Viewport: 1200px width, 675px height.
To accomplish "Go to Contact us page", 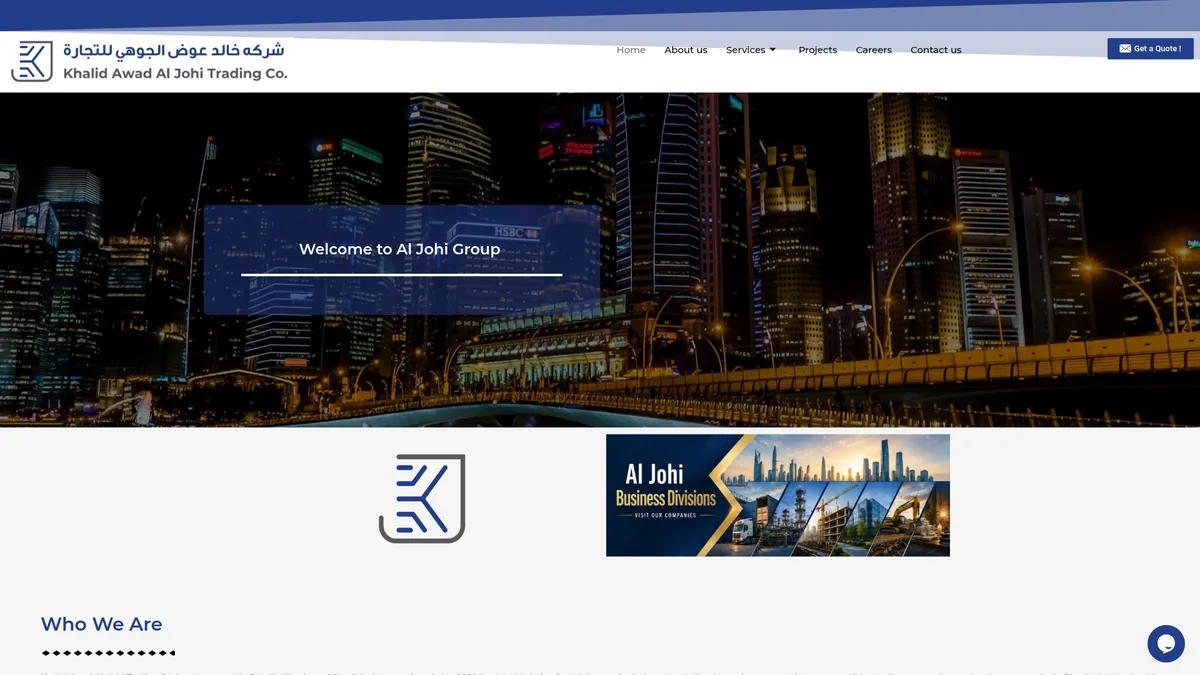I will [x=936, y=50].
